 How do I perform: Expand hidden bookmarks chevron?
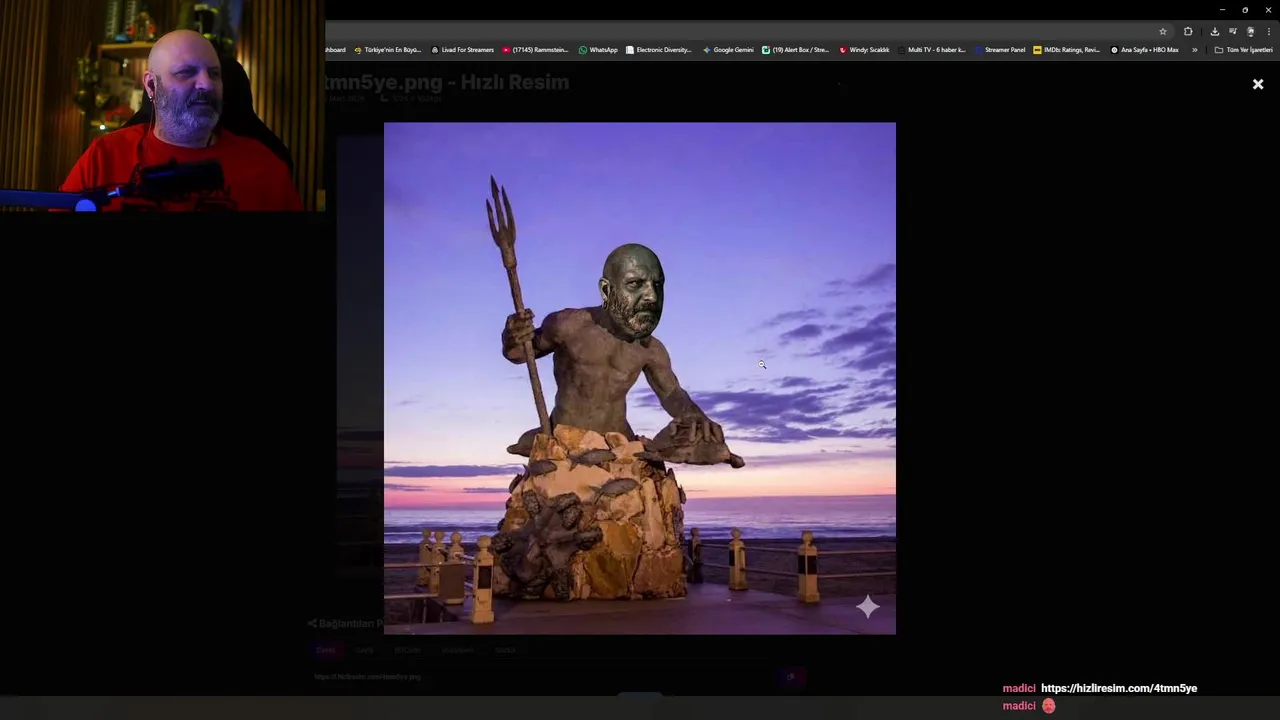1194,50
